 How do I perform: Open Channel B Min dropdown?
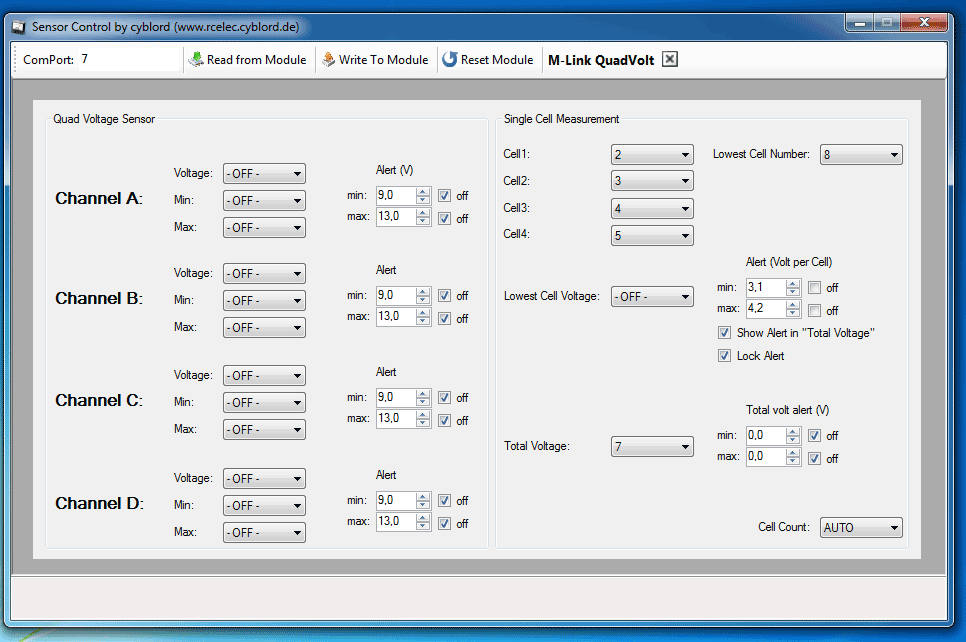[264, 301]
